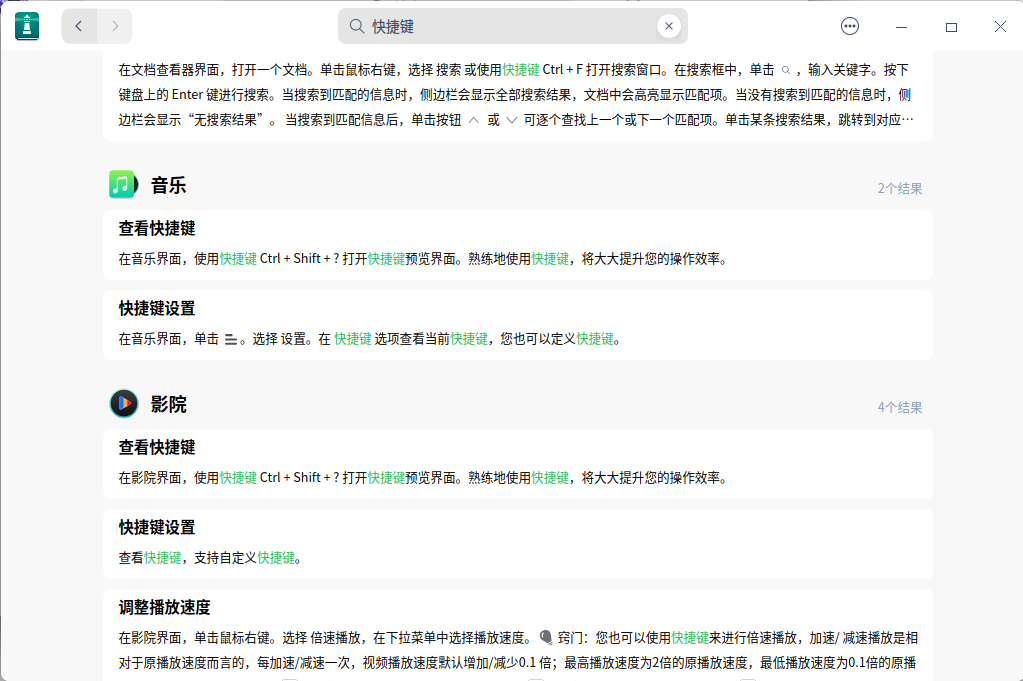
Task: Click 在影院界面，使用快捷键 description text
Action: coord(423,477)
